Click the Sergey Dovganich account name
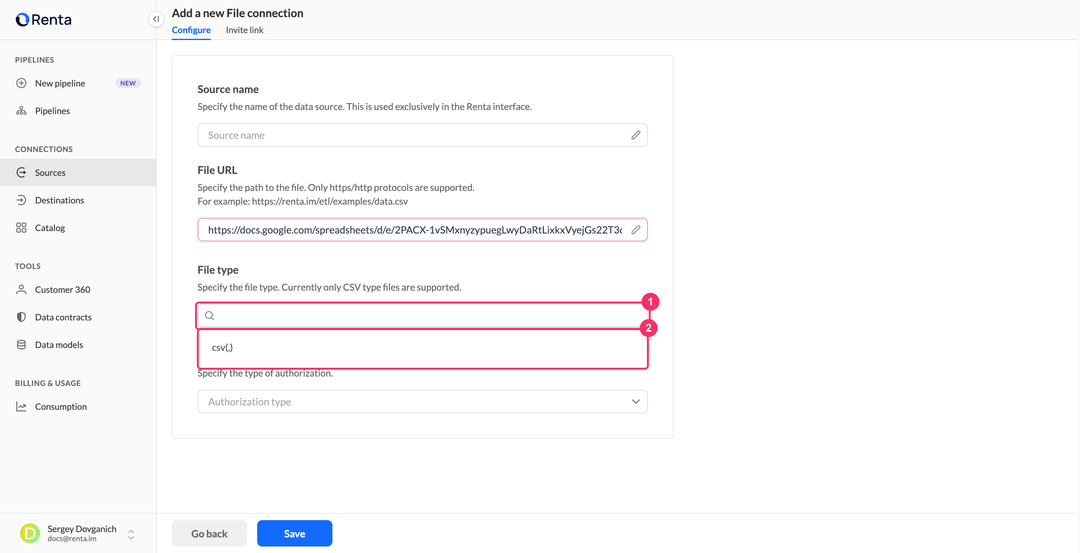 pyautogui.click(x=82, y=529)
